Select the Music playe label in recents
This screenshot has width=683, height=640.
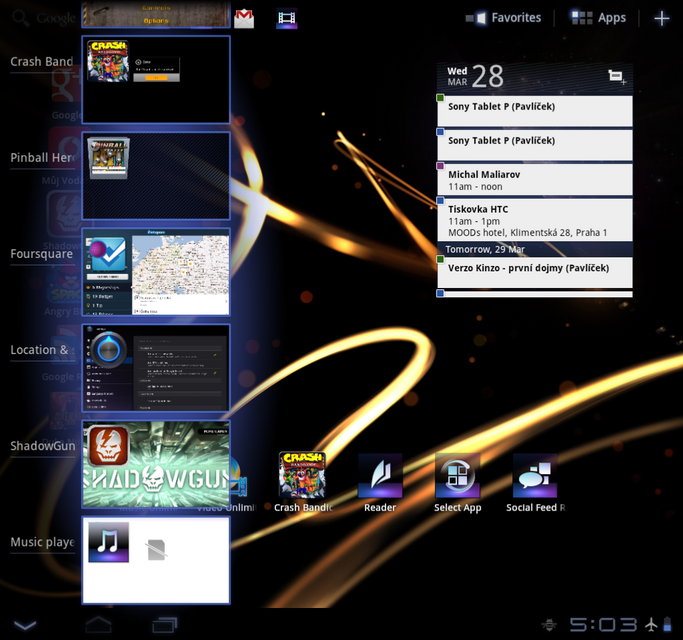click(42, 542)
